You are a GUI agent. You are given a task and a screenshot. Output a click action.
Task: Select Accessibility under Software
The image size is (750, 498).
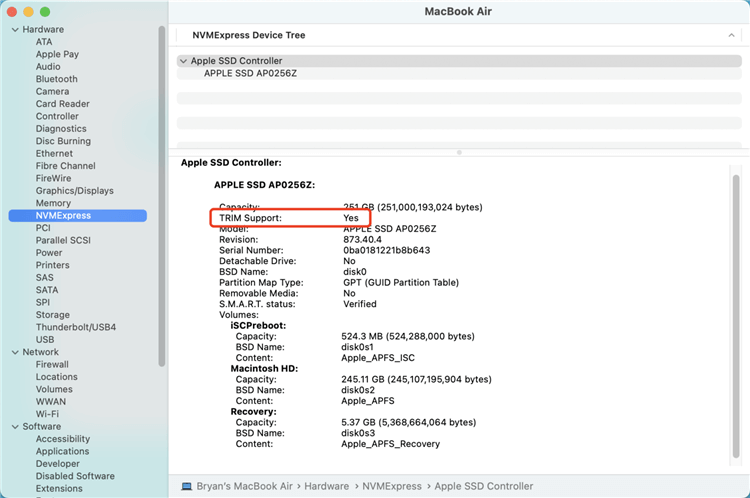click(63, 440)
